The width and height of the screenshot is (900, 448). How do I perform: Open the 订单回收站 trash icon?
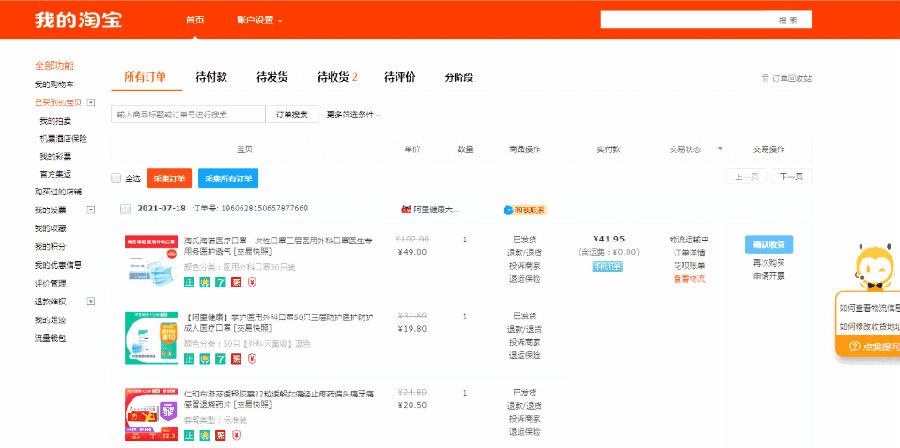coord(766,78)
